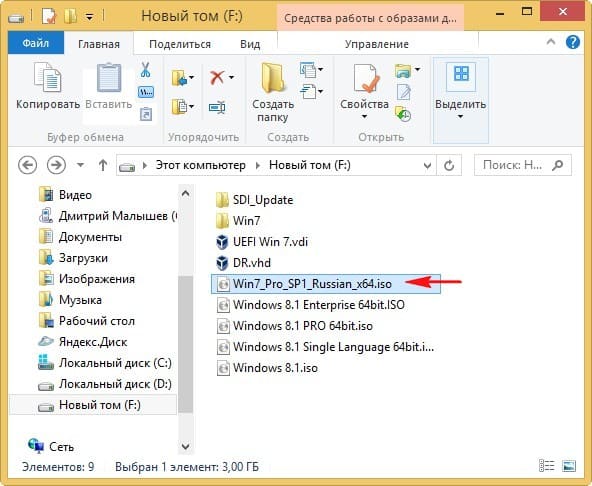Select Windows 8.1 Enterprise 64bit.ISO file
Viewport: 592px width, 486px height.
click(319, 305)
